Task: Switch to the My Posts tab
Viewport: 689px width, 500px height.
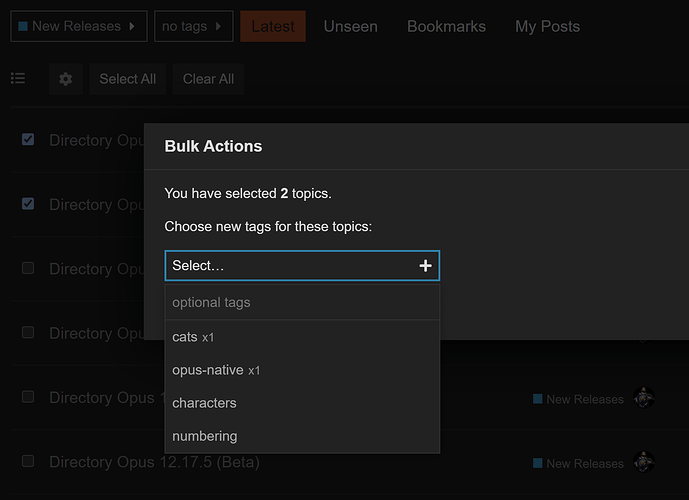Action: [x=548, y=26]
